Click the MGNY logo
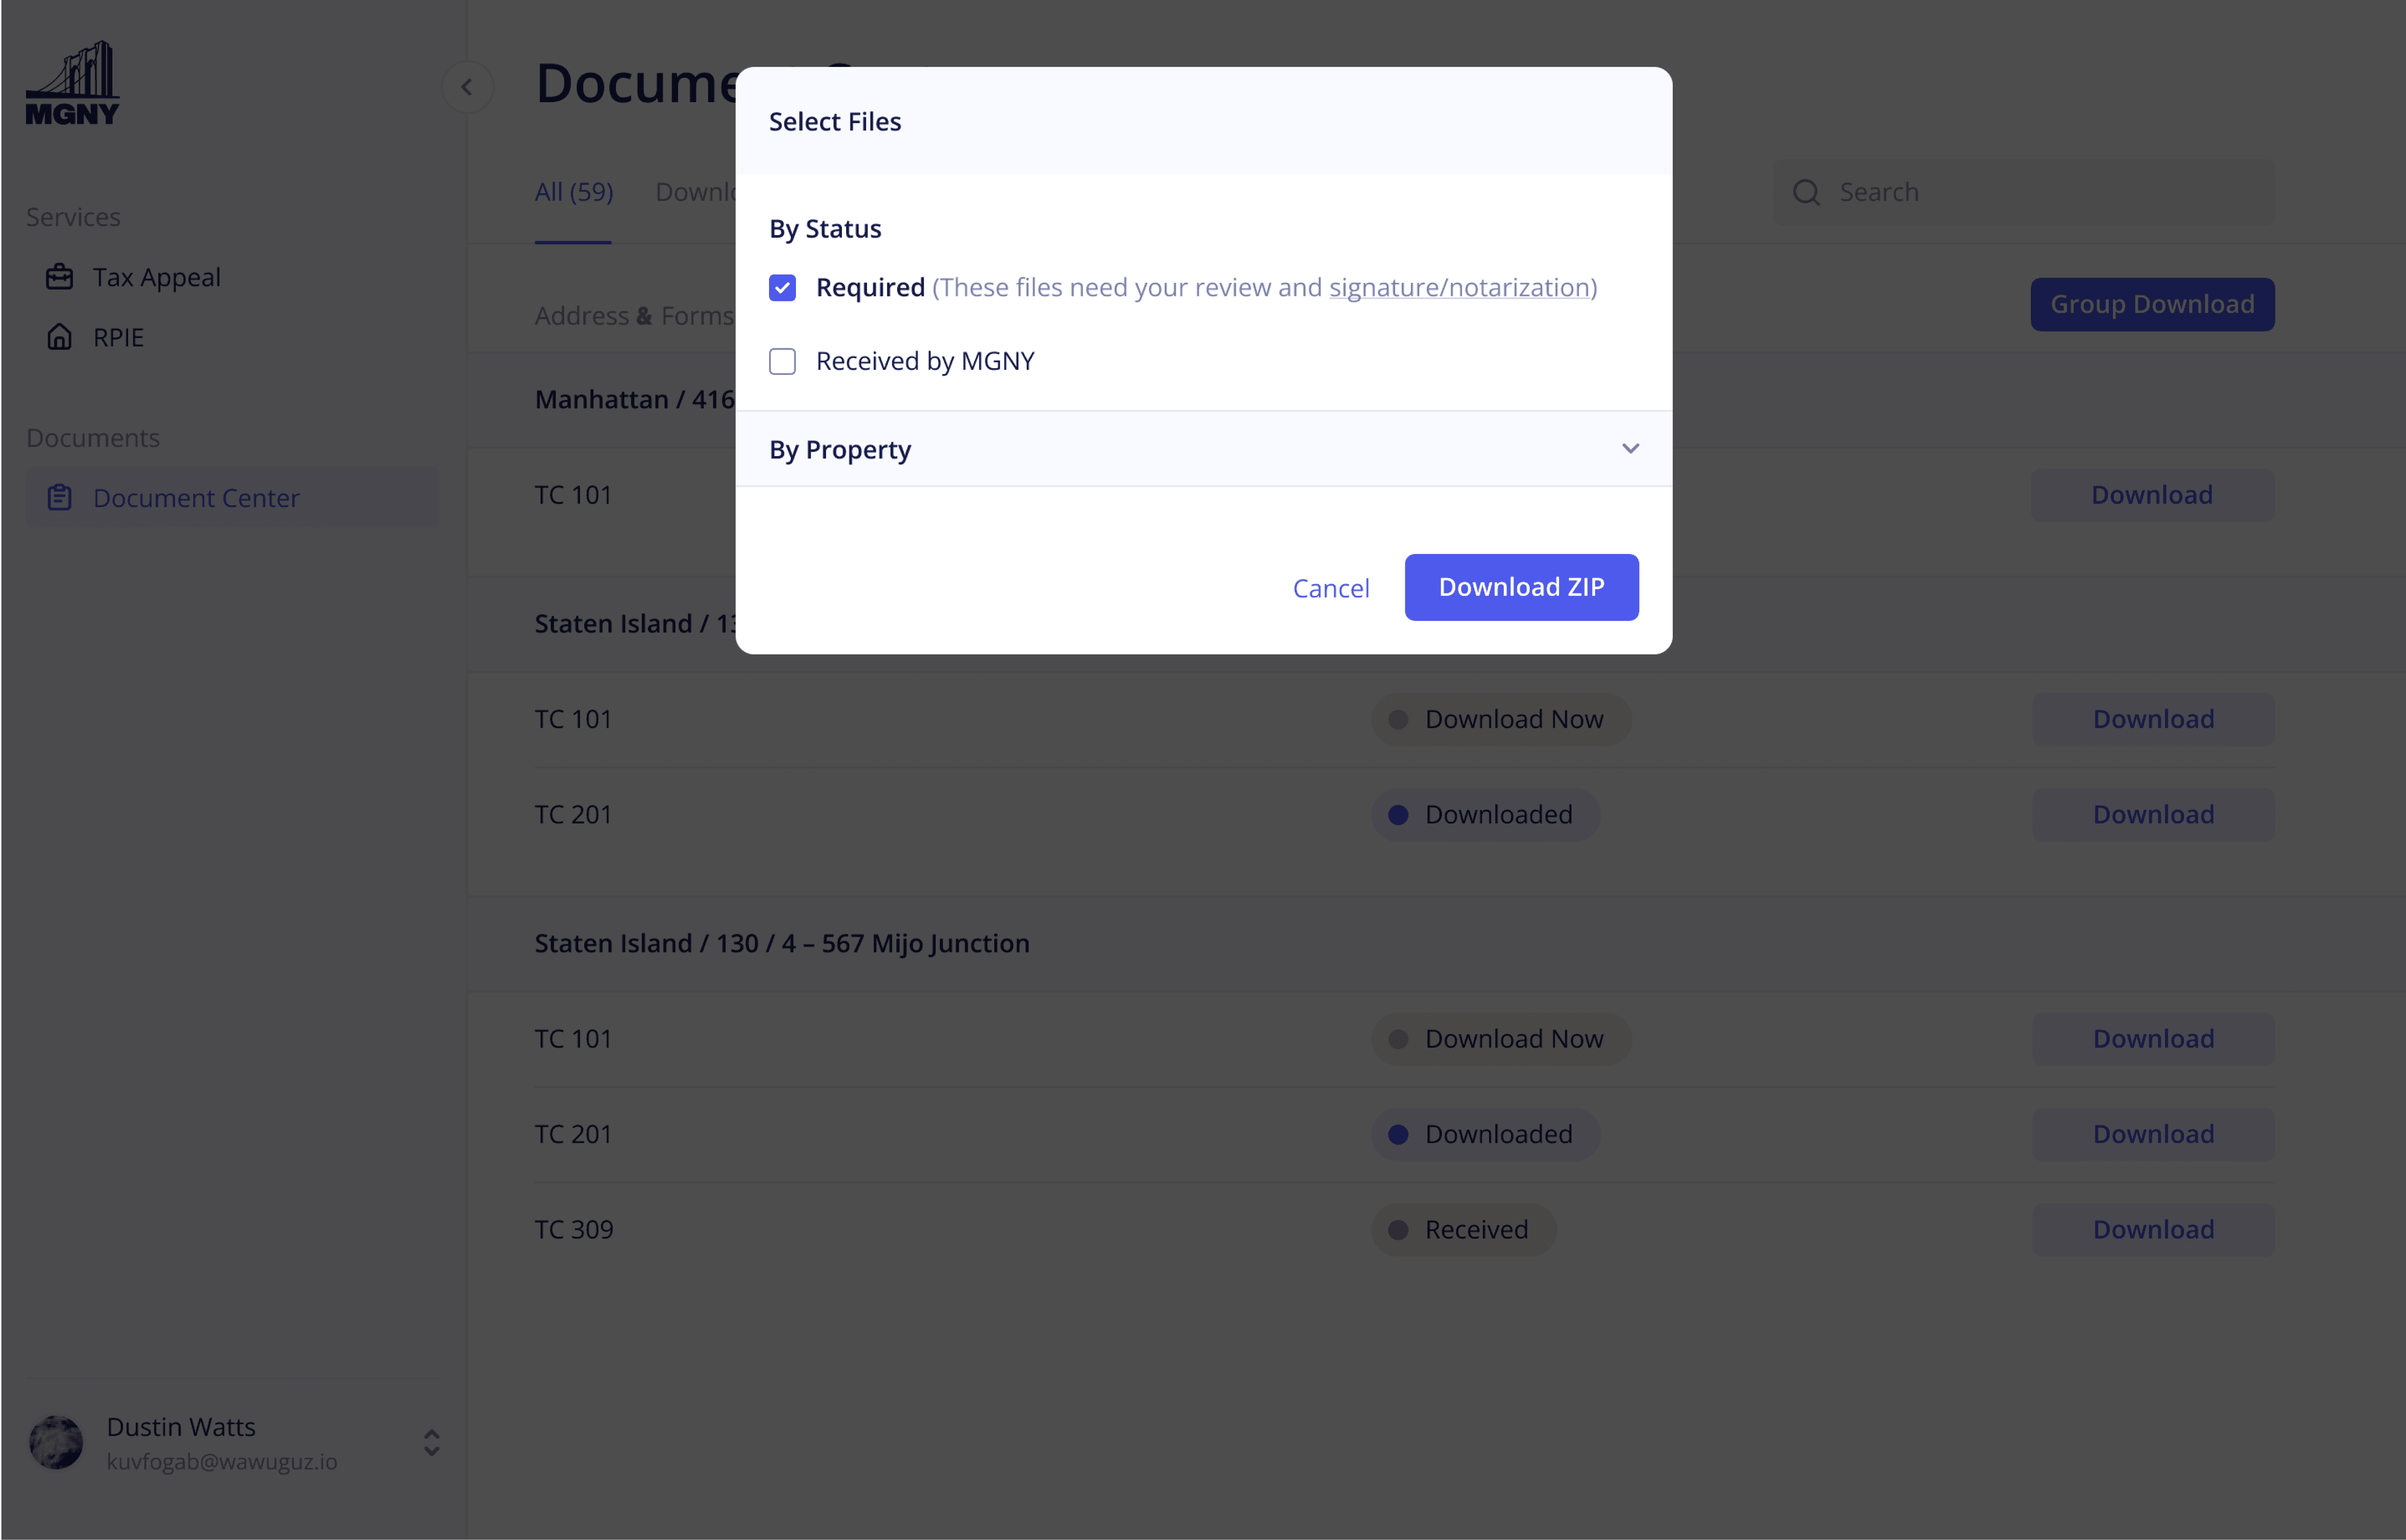The image size is (2406, 1540). (72, 83)
